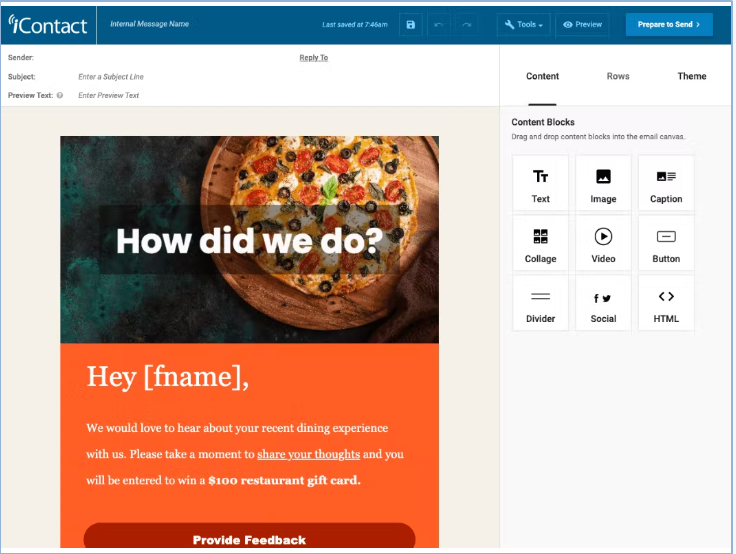Switch to the Content tab
Screen dimensions: 736x554
(542, 76)
